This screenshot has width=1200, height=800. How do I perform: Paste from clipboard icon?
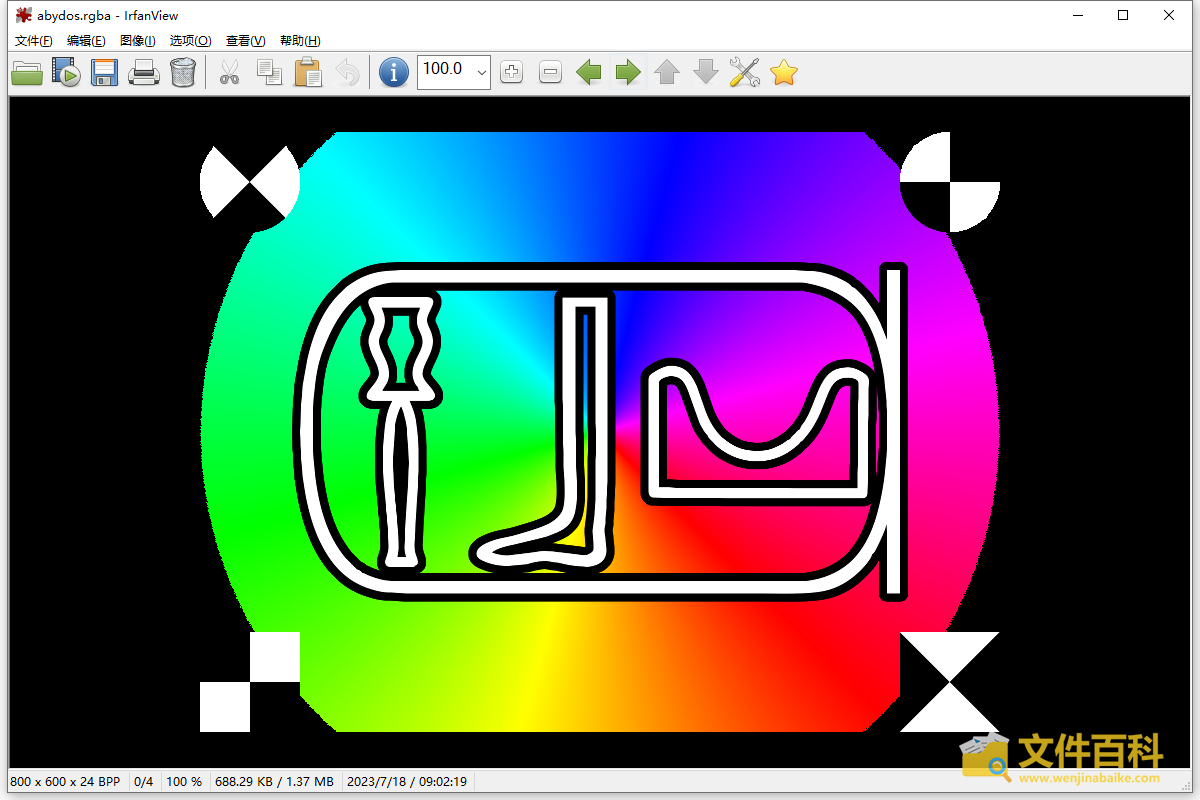coord(308,72)
